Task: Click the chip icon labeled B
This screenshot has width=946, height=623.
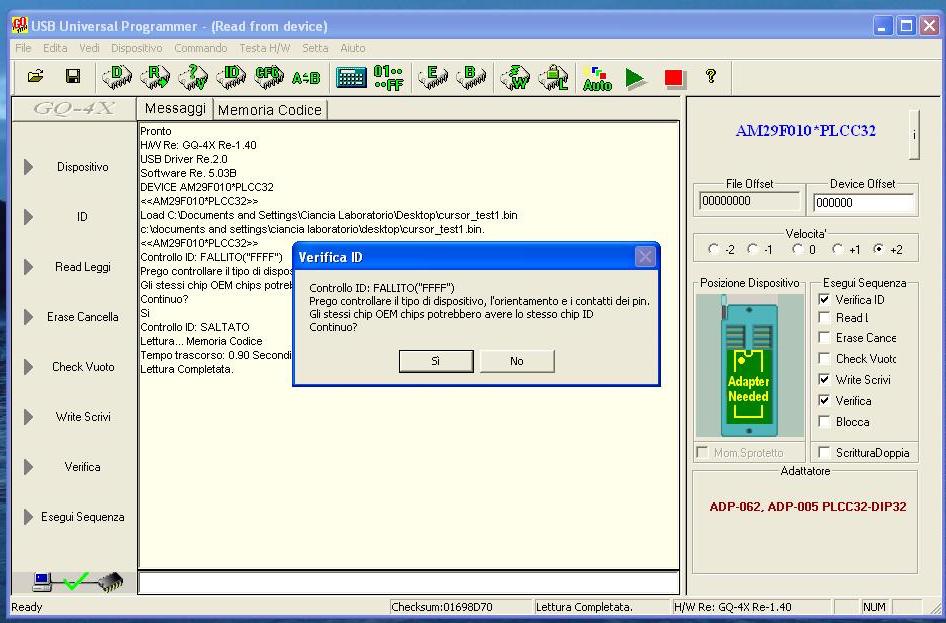Action: pyautogui.click(x=471, y=77)
